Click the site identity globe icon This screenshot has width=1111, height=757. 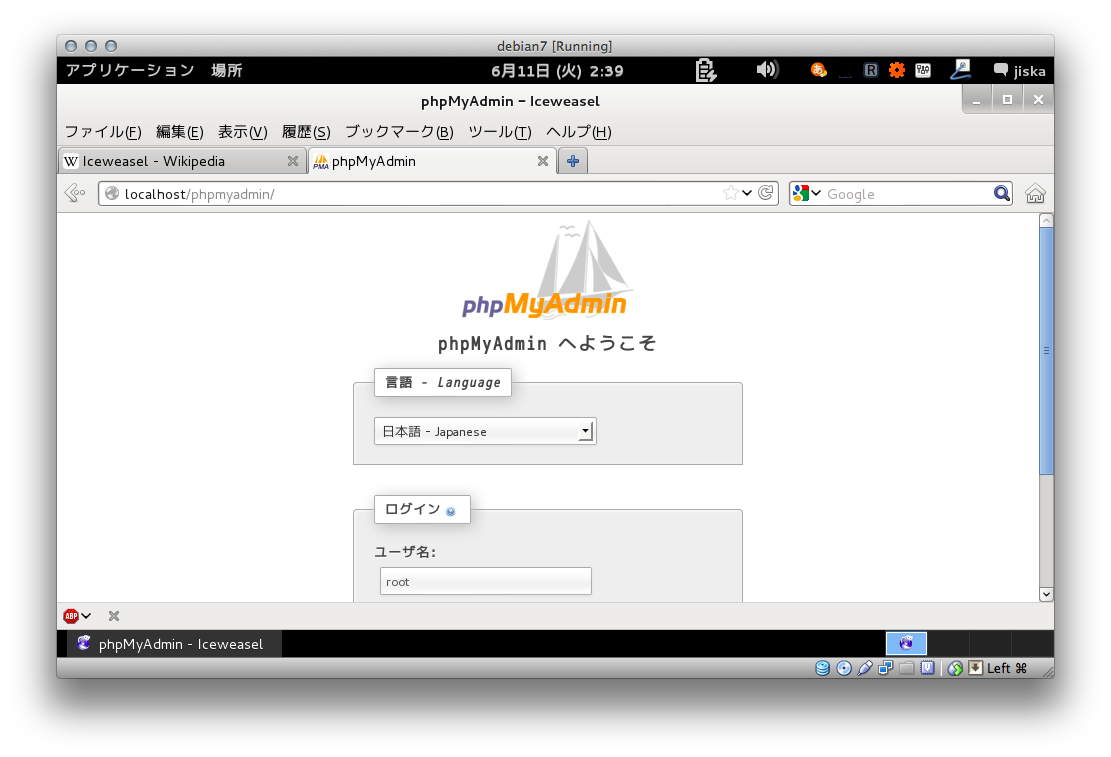point(111,194)
